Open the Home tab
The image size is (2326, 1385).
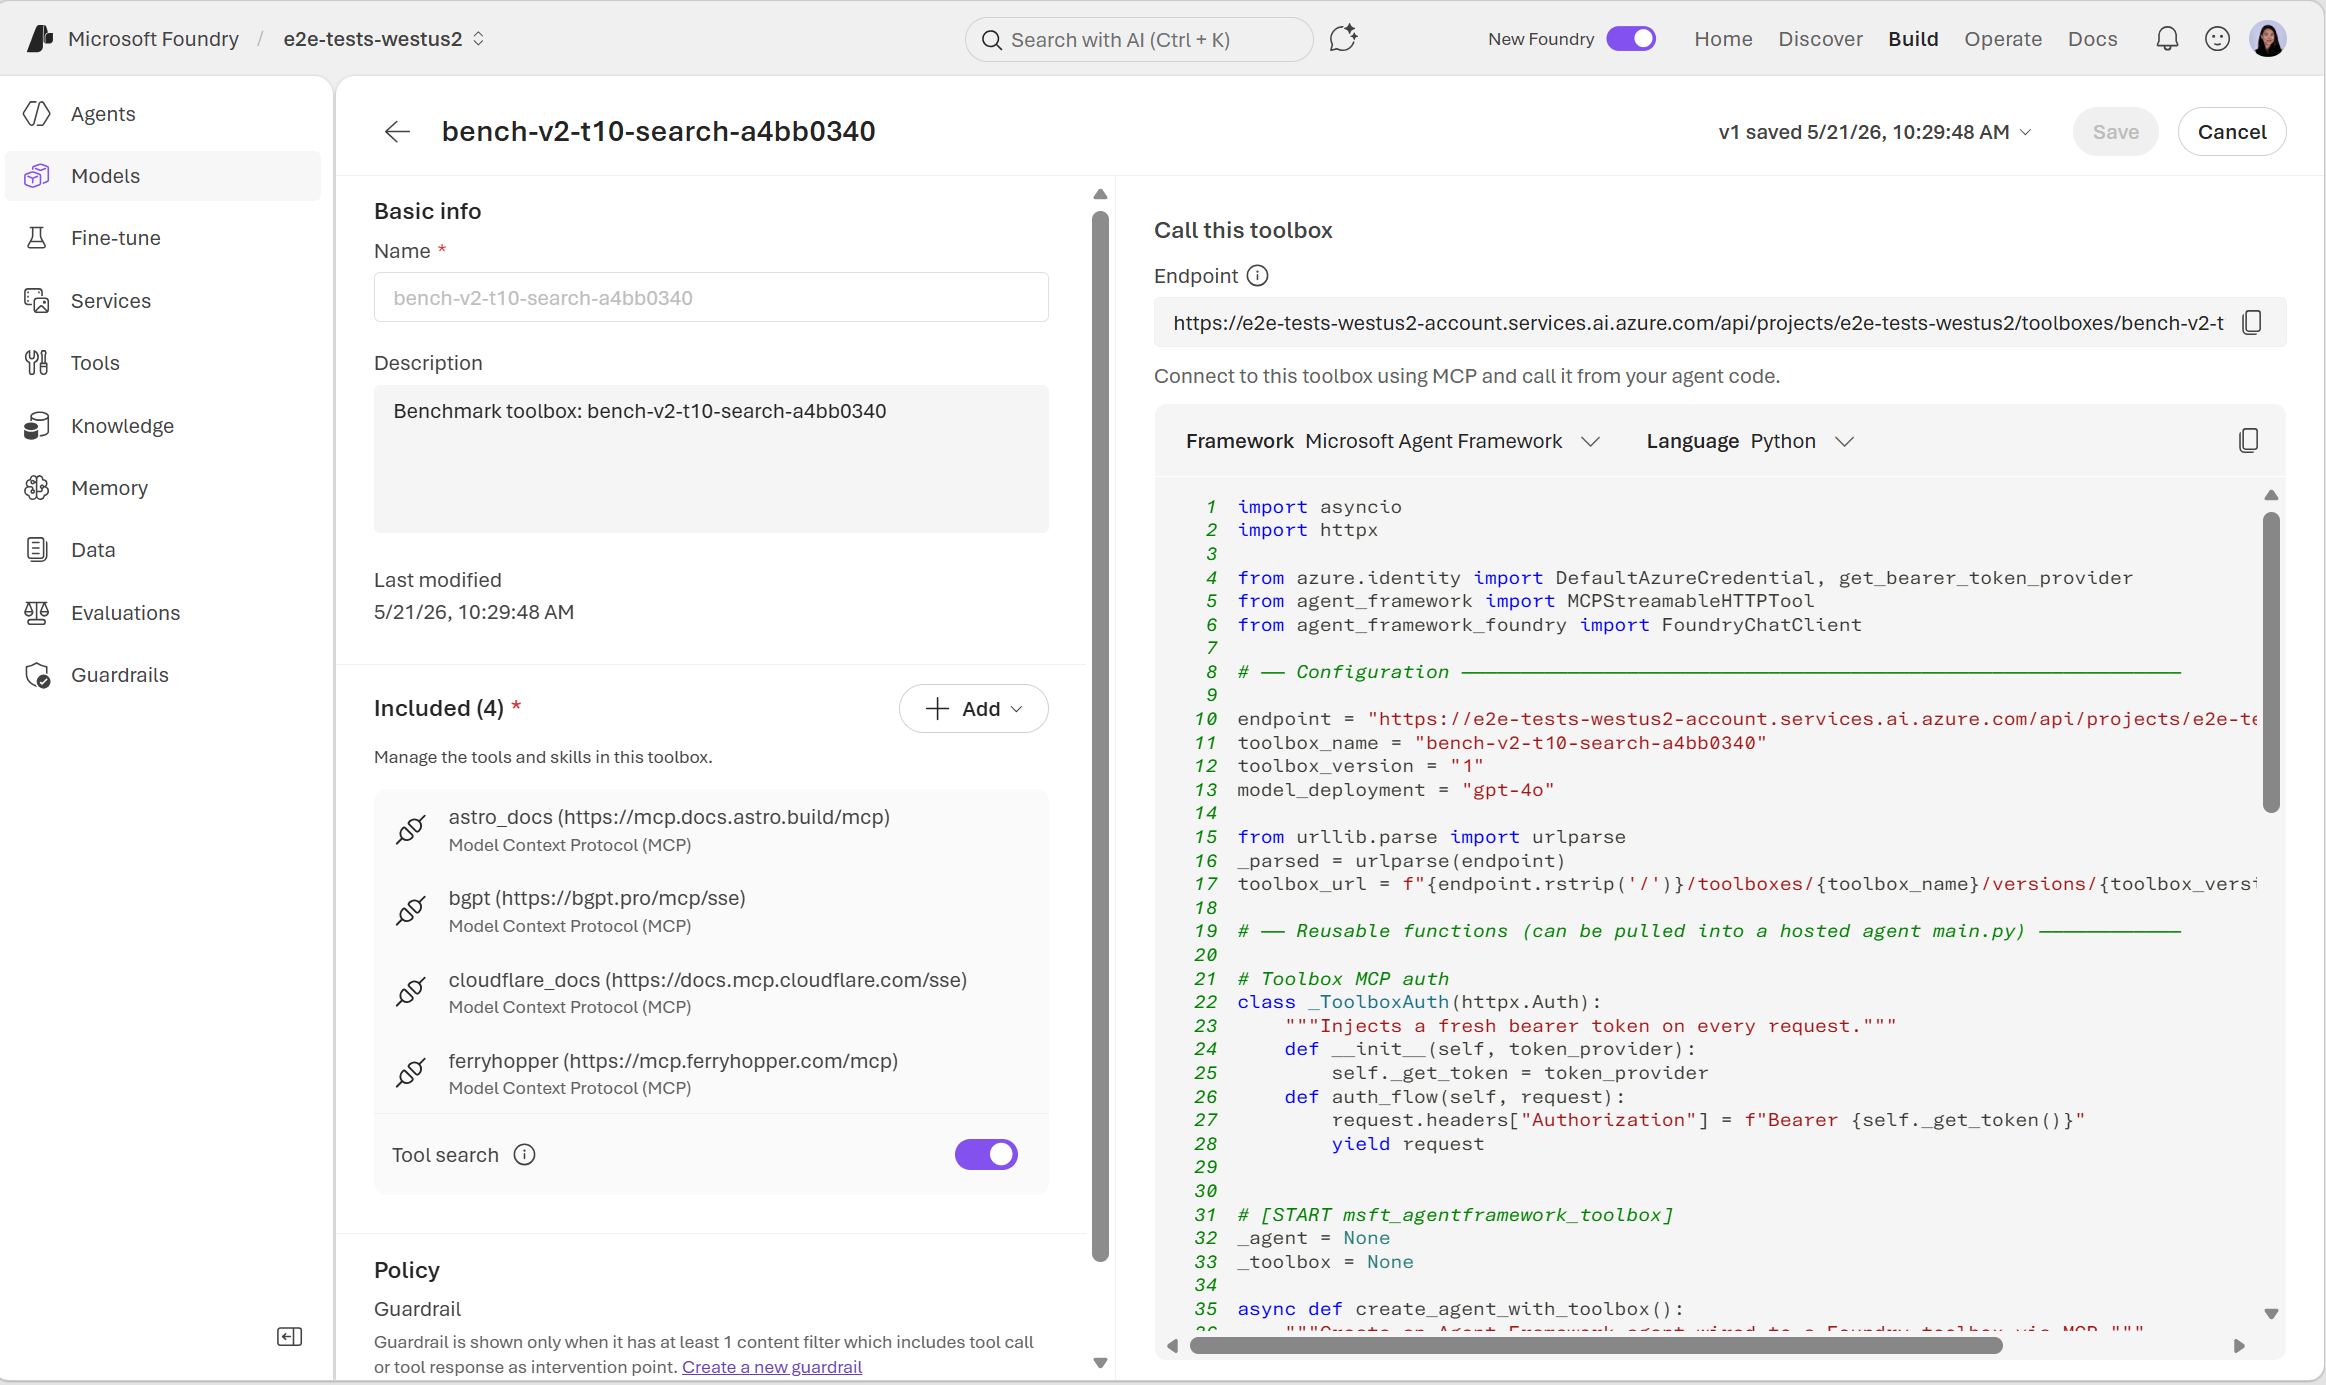(x=1723, y=39)
